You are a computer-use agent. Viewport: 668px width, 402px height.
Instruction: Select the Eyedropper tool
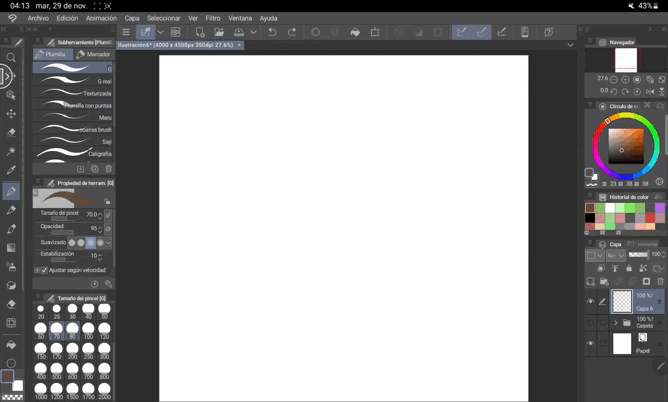[11, 170]
